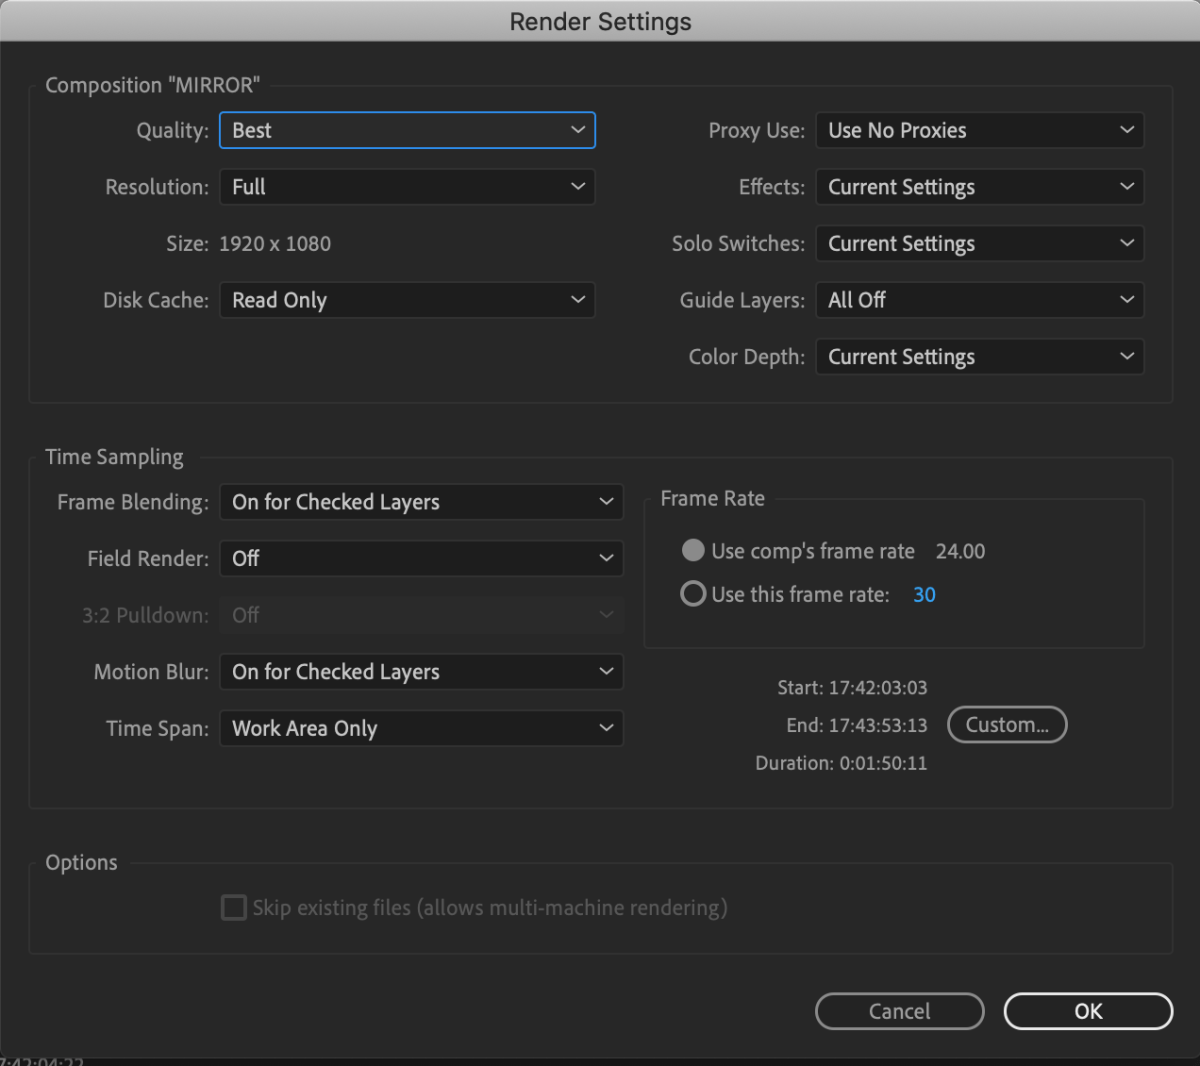The image size is (1200, 1066).
Task: Click the comp frame rate value 24.00
Action: click(960, 551)
